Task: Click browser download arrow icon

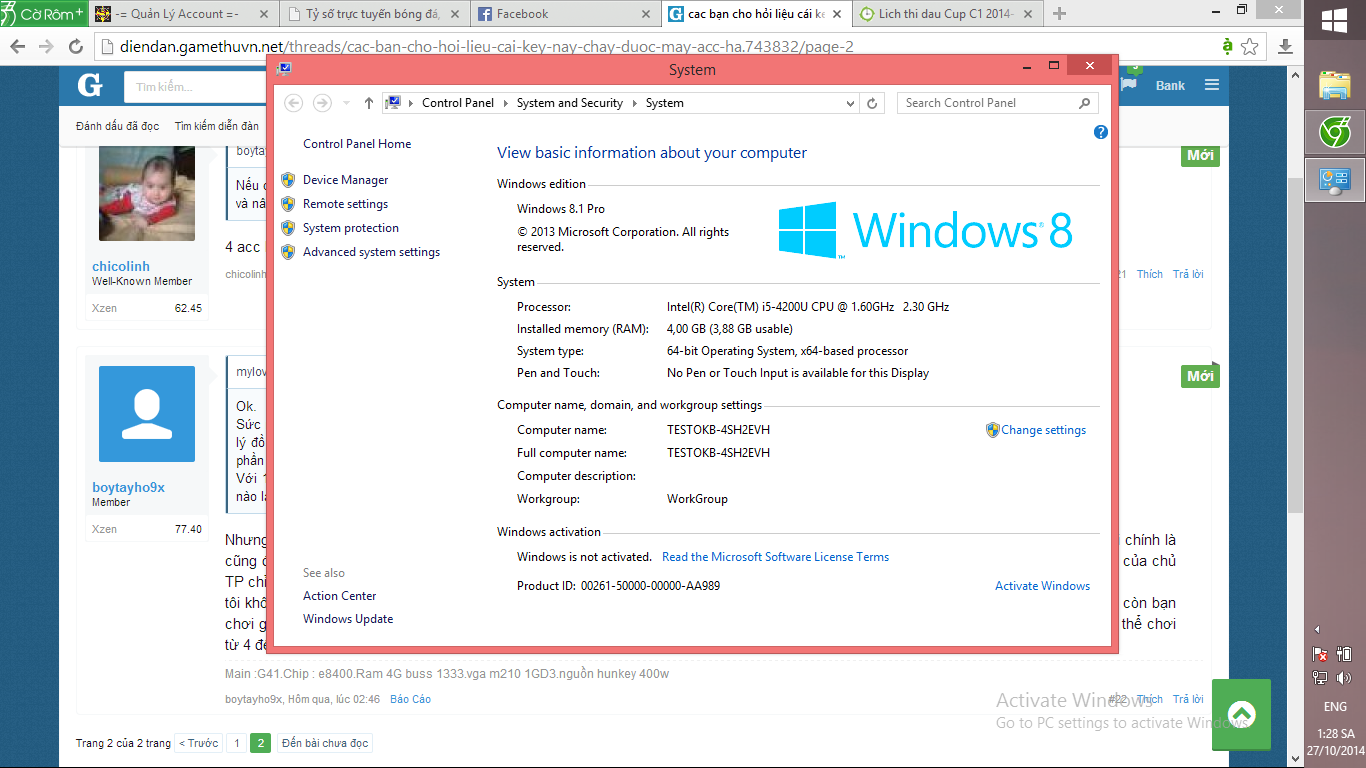Action: 1285,47
